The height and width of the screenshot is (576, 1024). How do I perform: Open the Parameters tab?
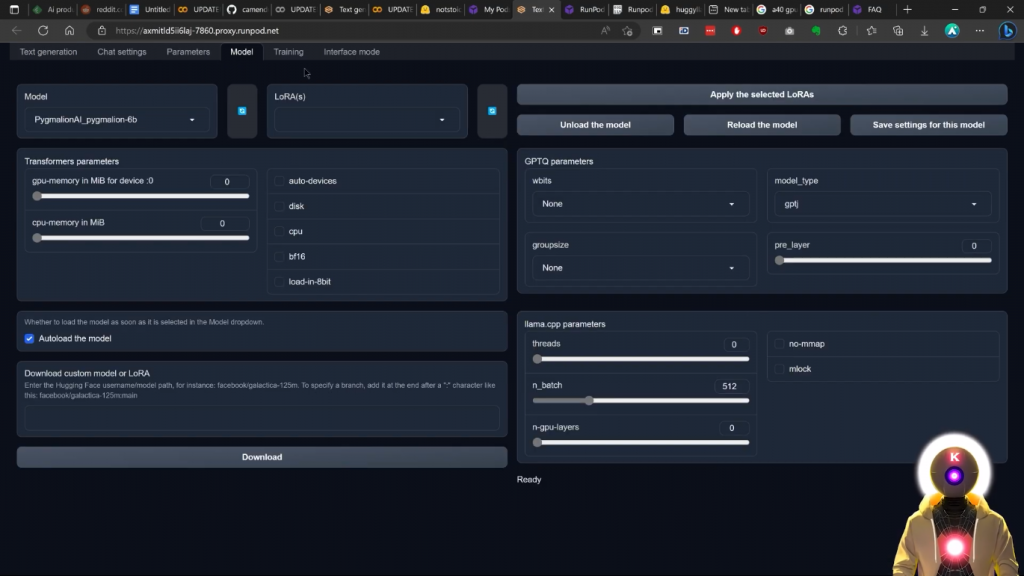point(188,52)
